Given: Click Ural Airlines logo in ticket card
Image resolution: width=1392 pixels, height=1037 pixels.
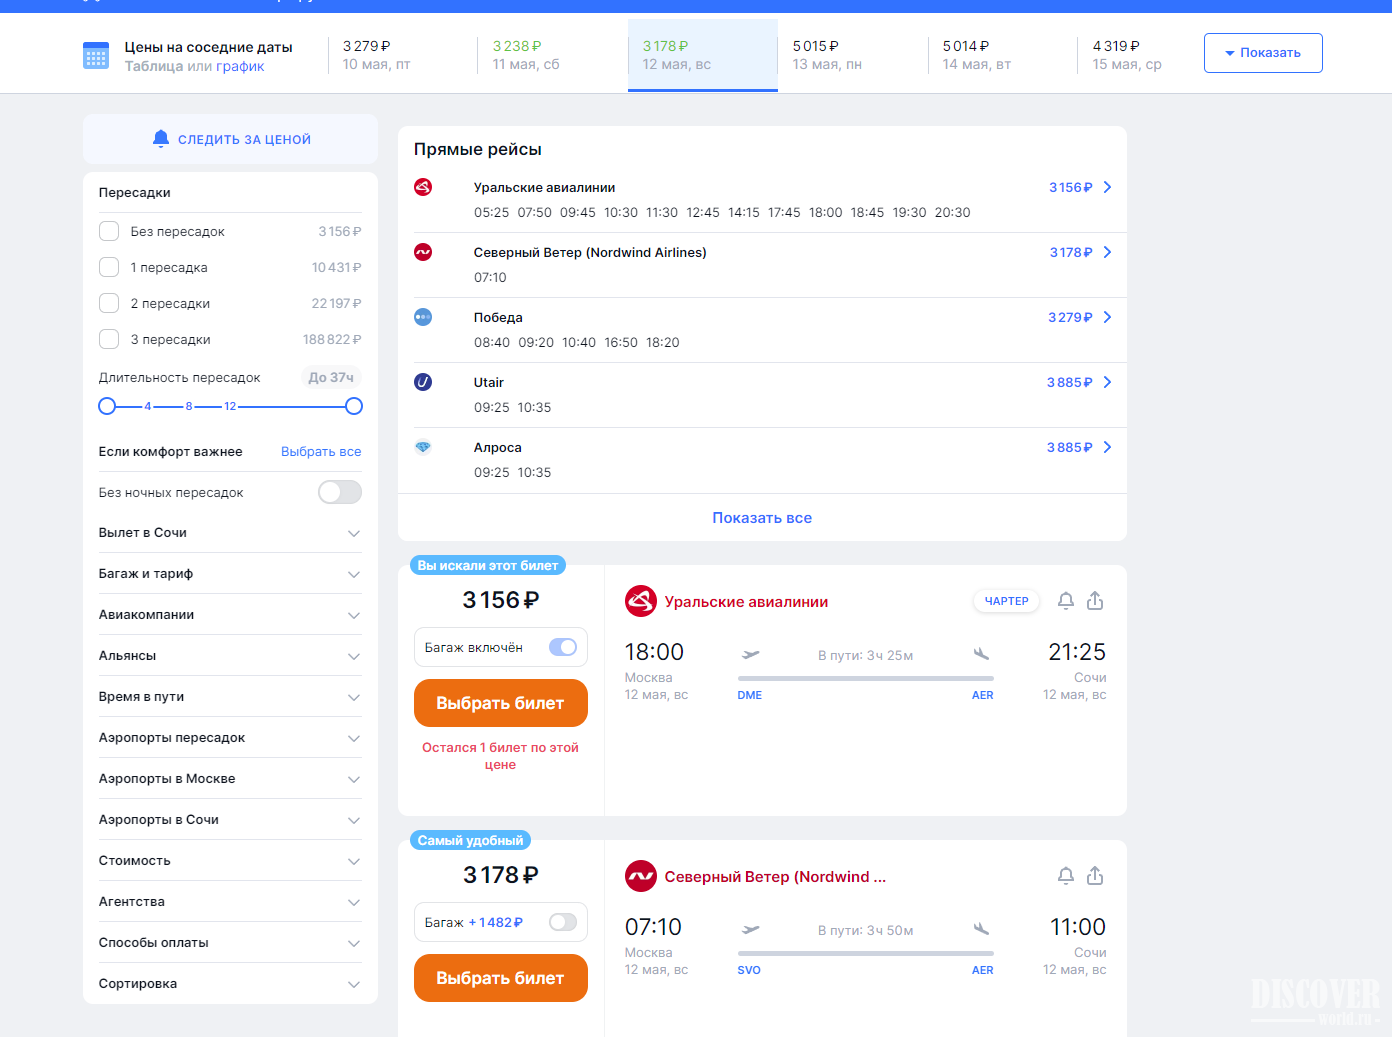Looking at the screenshot, I should (640, 601).
